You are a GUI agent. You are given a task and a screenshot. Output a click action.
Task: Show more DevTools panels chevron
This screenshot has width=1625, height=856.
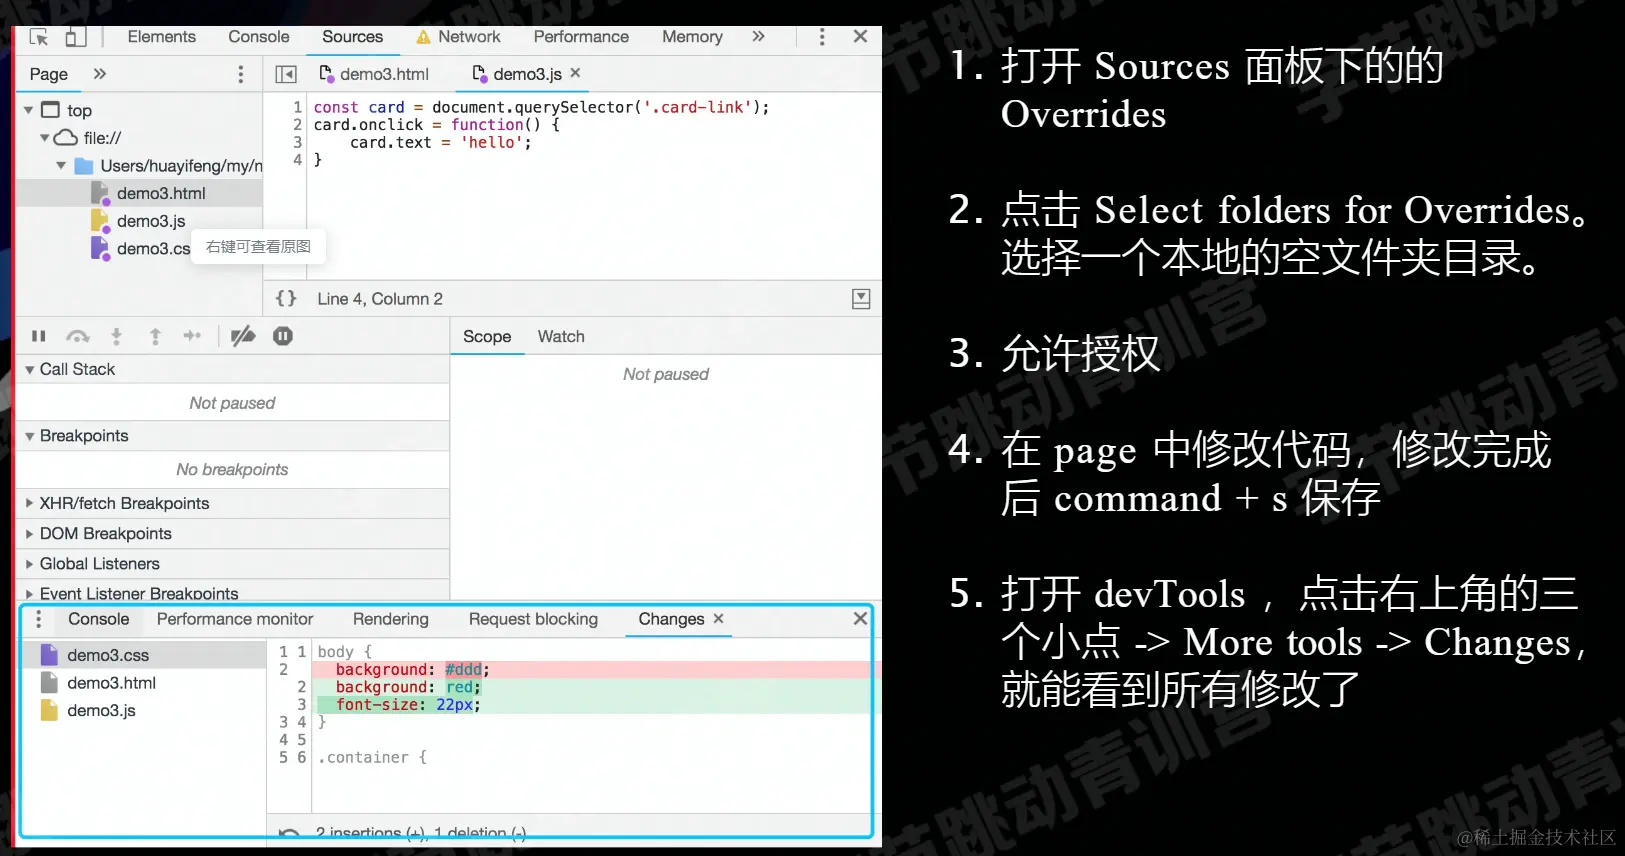[758, 37]
